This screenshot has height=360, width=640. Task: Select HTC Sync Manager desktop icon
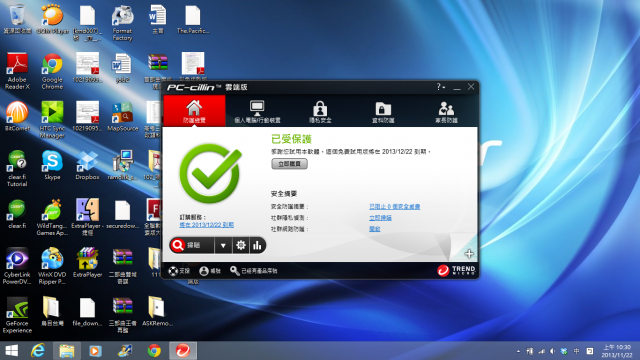(x=52, y=120)
